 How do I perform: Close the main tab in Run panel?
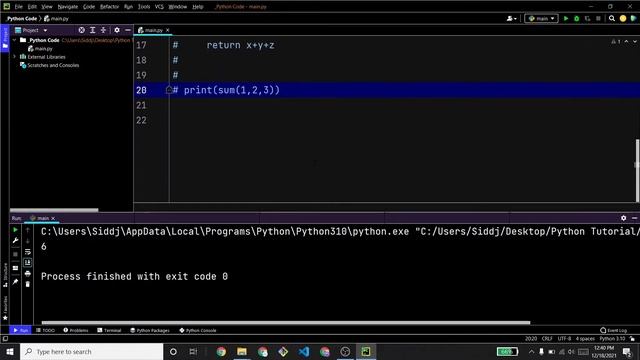pos(53,218)
